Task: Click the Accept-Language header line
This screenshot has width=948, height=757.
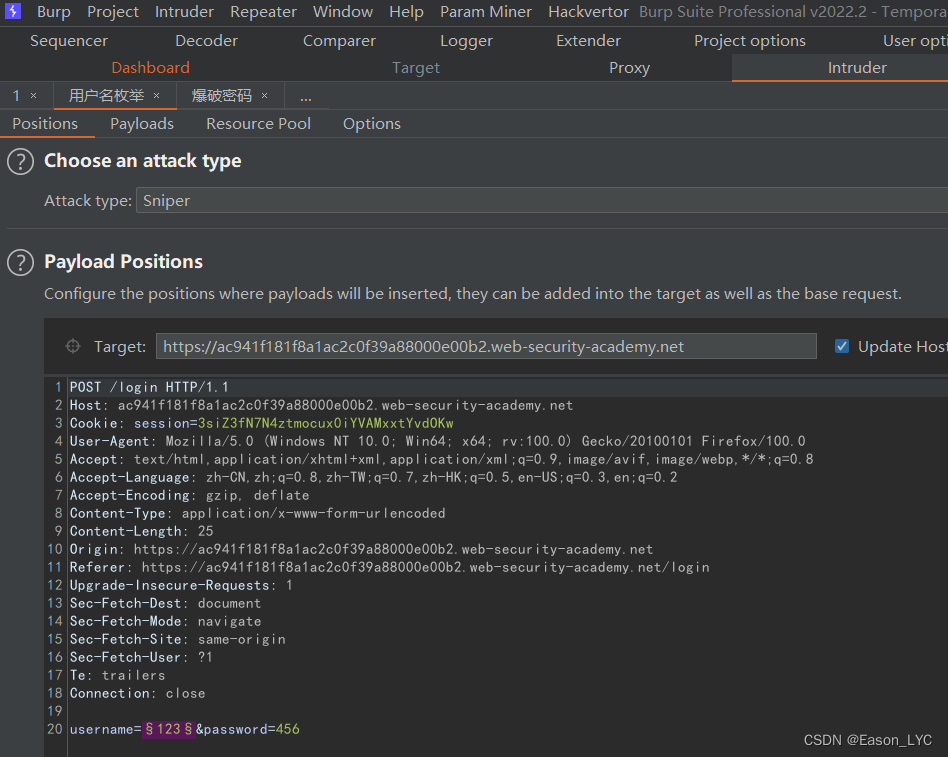Action: coord(373,477)
